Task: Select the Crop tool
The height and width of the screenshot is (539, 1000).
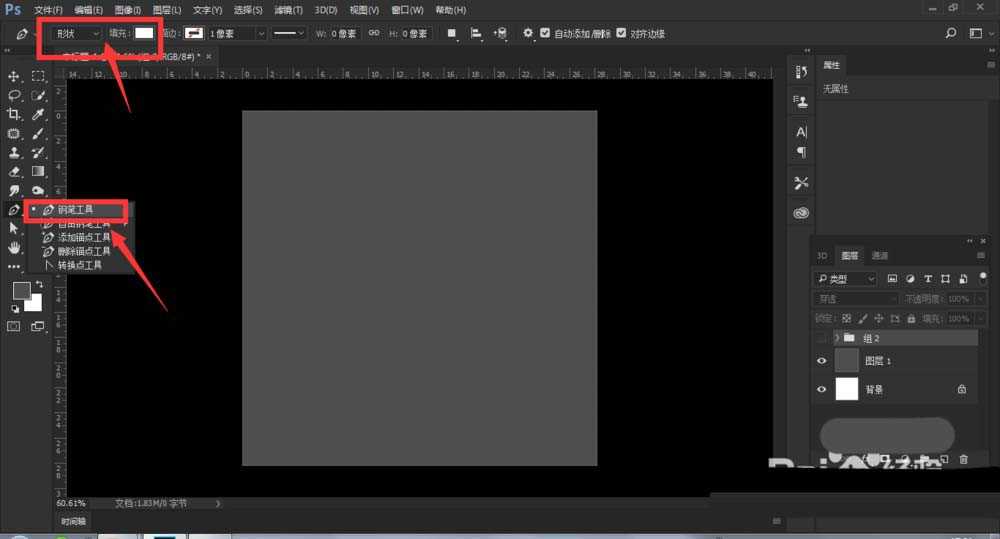Action: [x=14, y=115]
